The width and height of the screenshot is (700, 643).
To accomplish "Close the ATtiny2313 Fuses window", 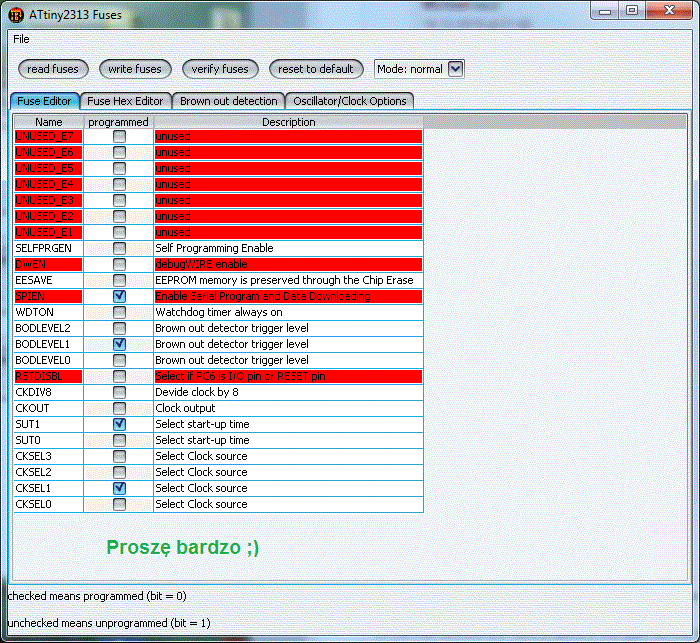I will (x=669, y=11).
